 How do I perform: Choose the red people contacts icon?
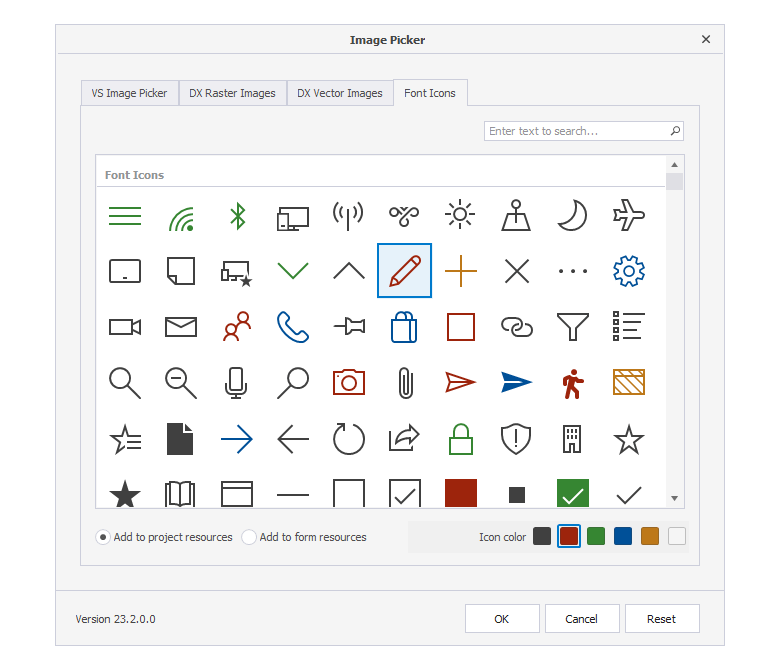coord(237,326)
